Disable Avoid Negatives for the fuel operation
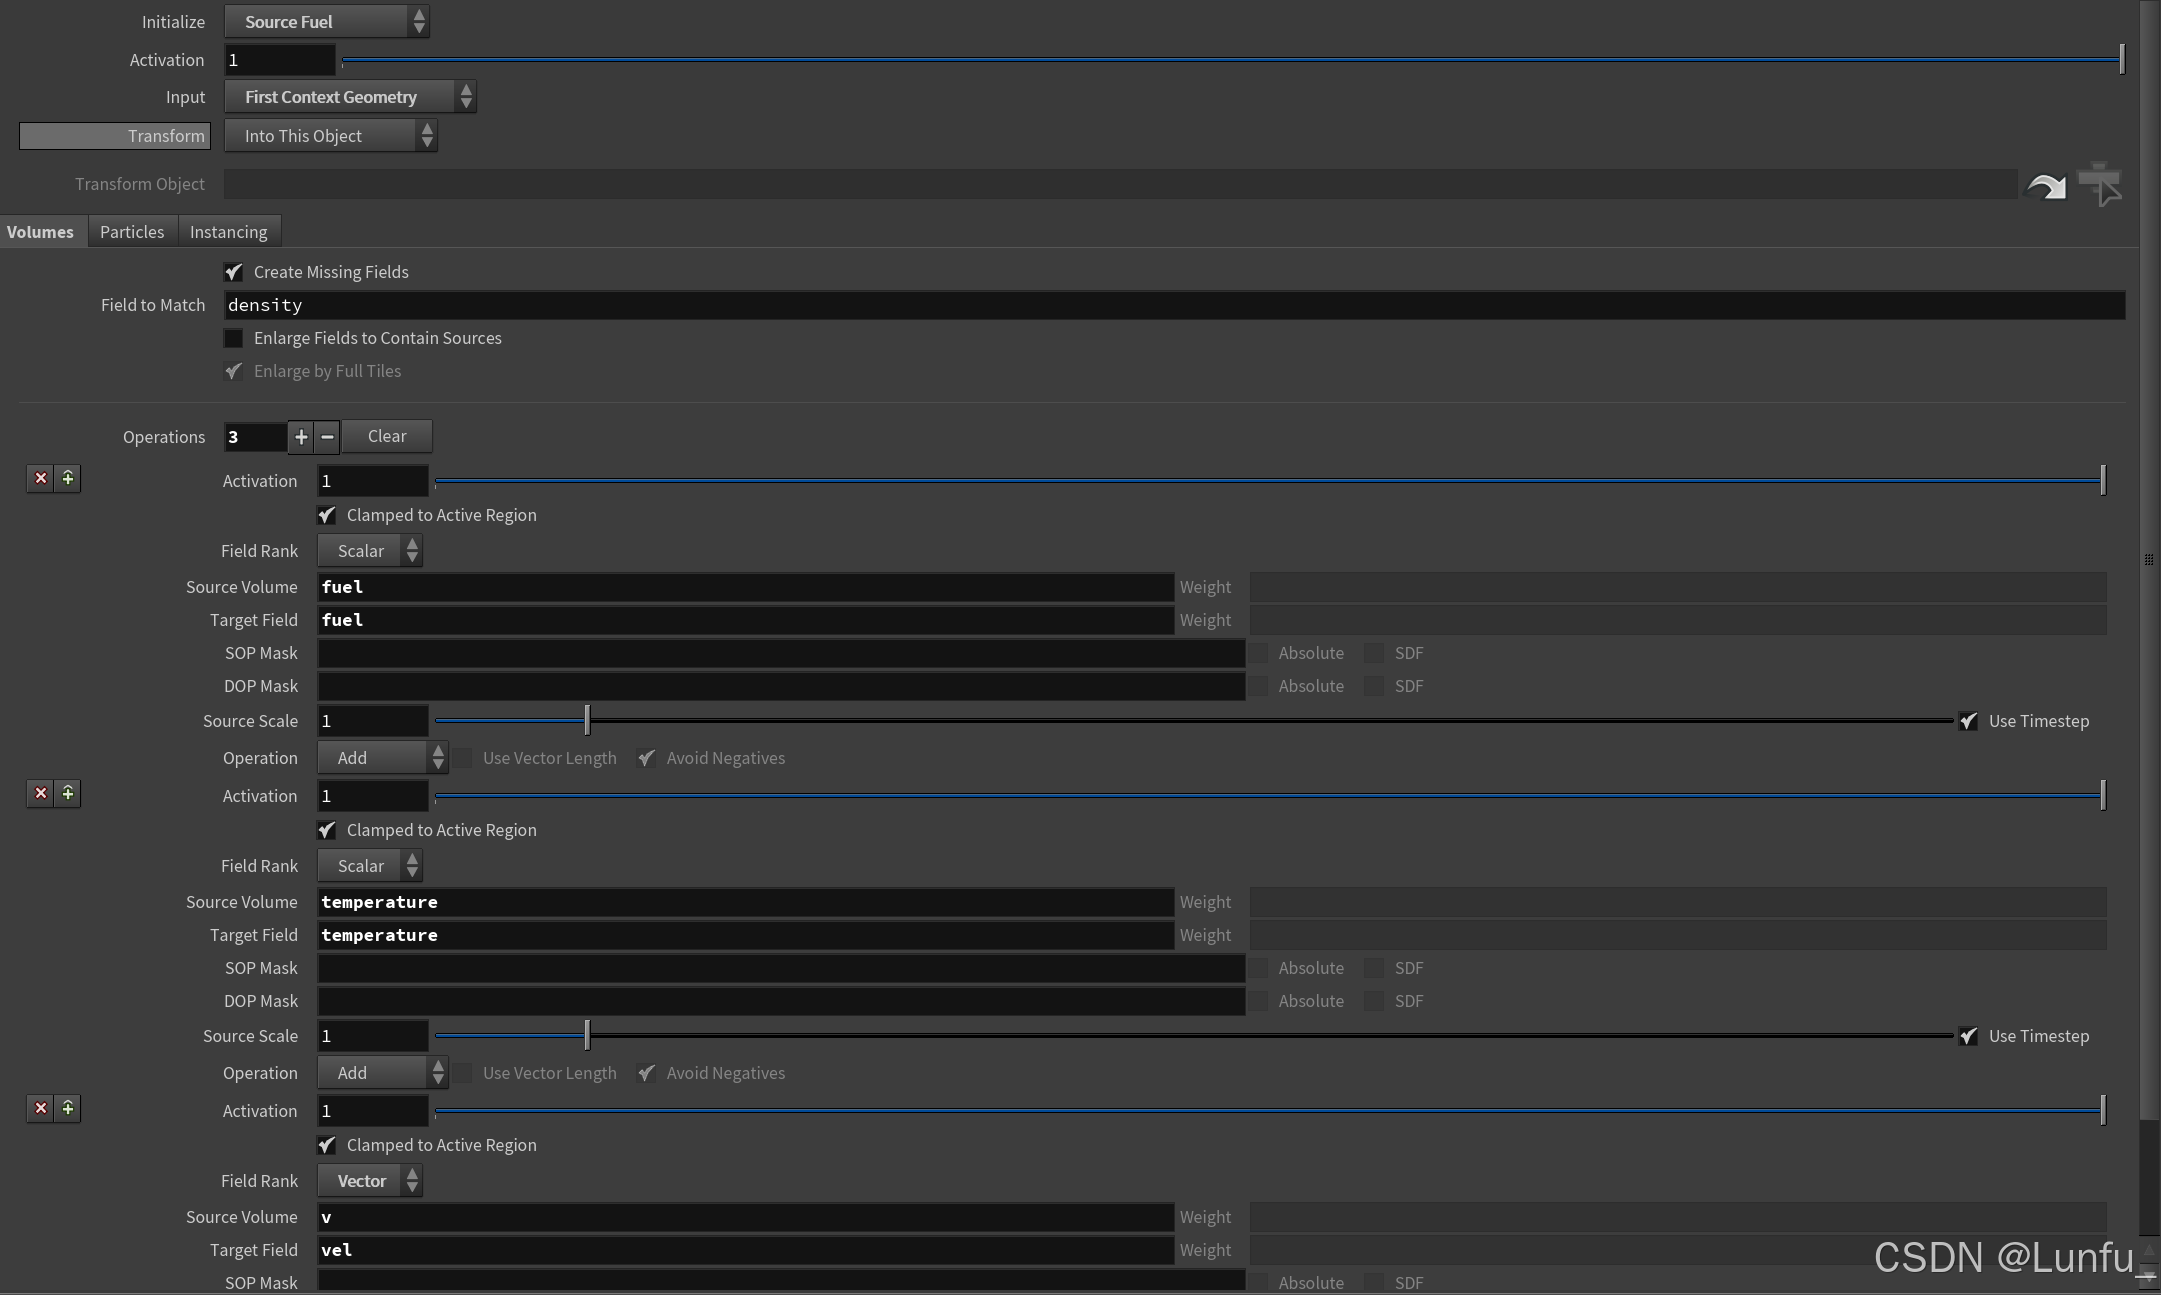 (x=646, y=758)
